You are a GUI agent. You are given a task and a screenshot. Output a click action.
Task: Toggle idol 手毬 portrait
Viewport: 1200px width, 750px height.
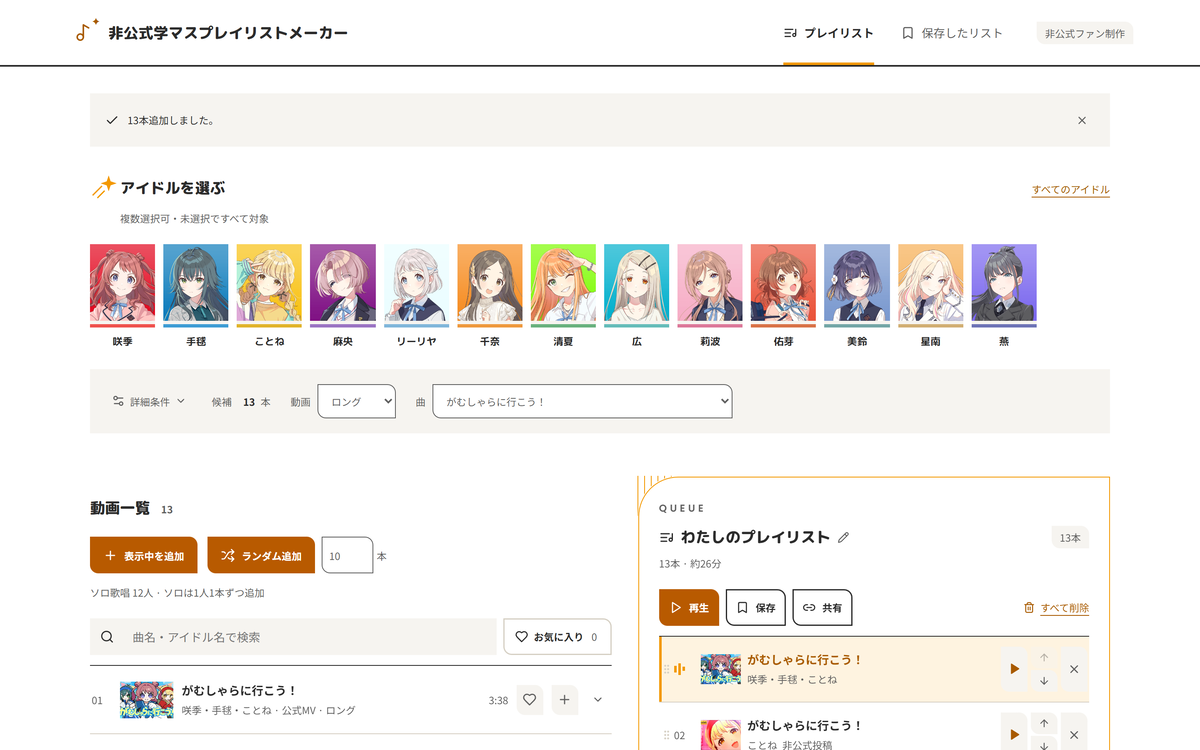coord(196,286)
